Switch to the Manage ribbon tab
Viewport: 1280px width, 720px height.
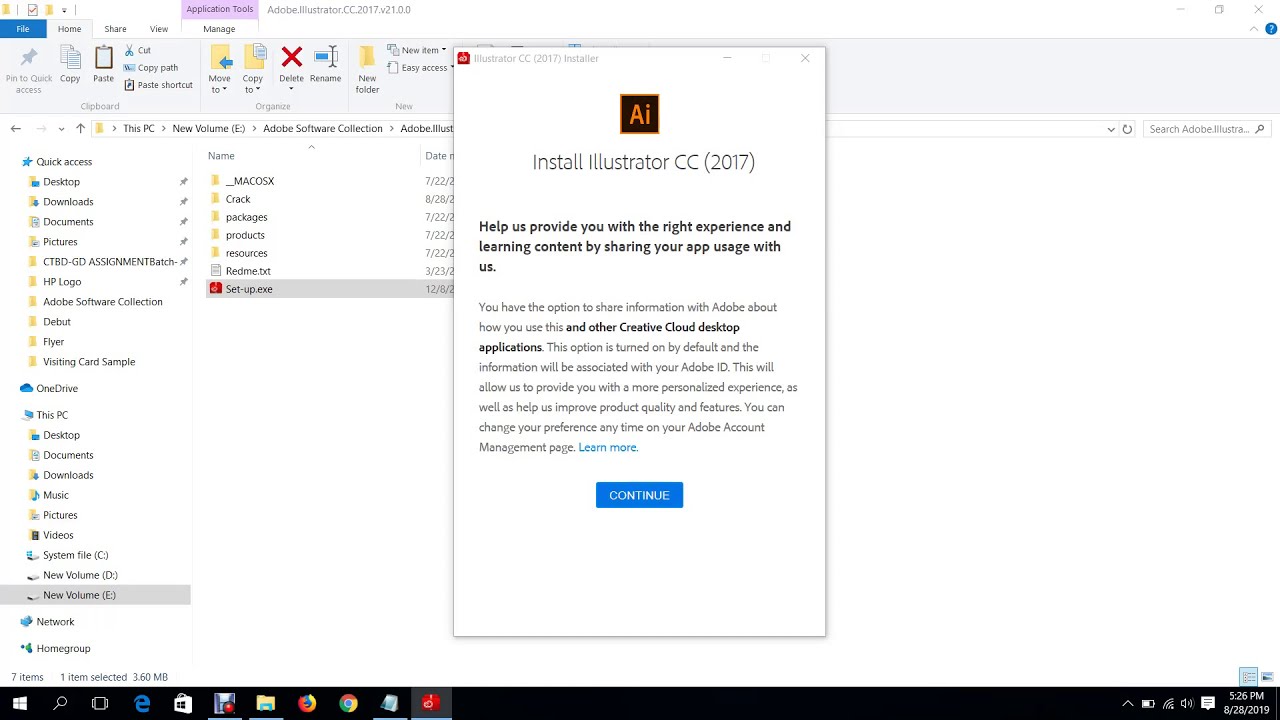(x=219, y=29)
